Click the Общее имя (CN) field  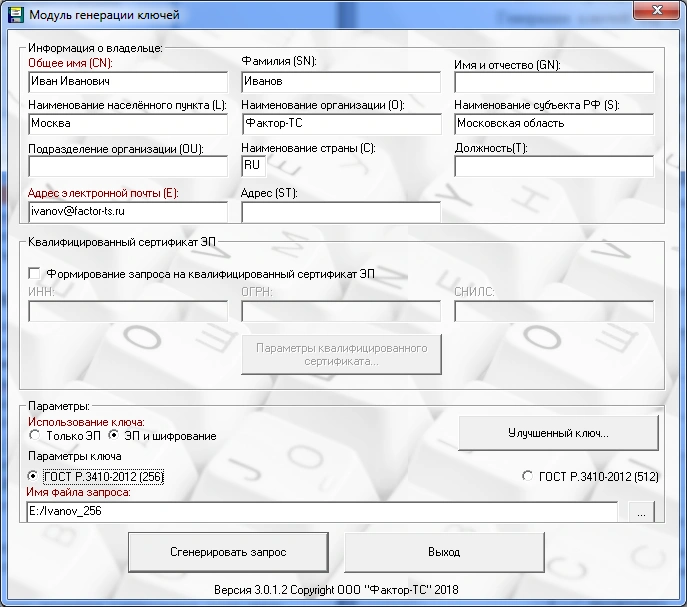(x=128, y=82)
